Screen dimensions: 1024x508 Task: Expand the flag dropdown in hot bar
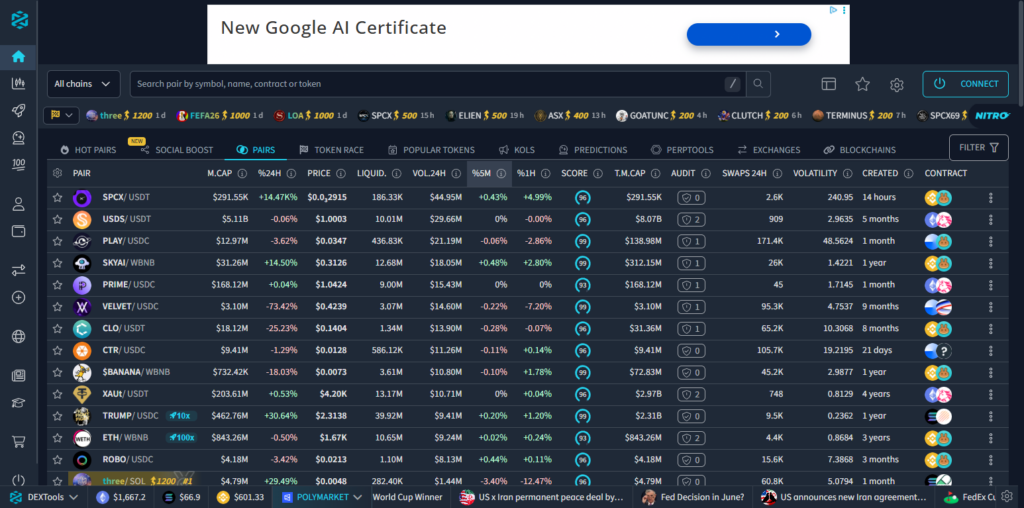point(61,115)
